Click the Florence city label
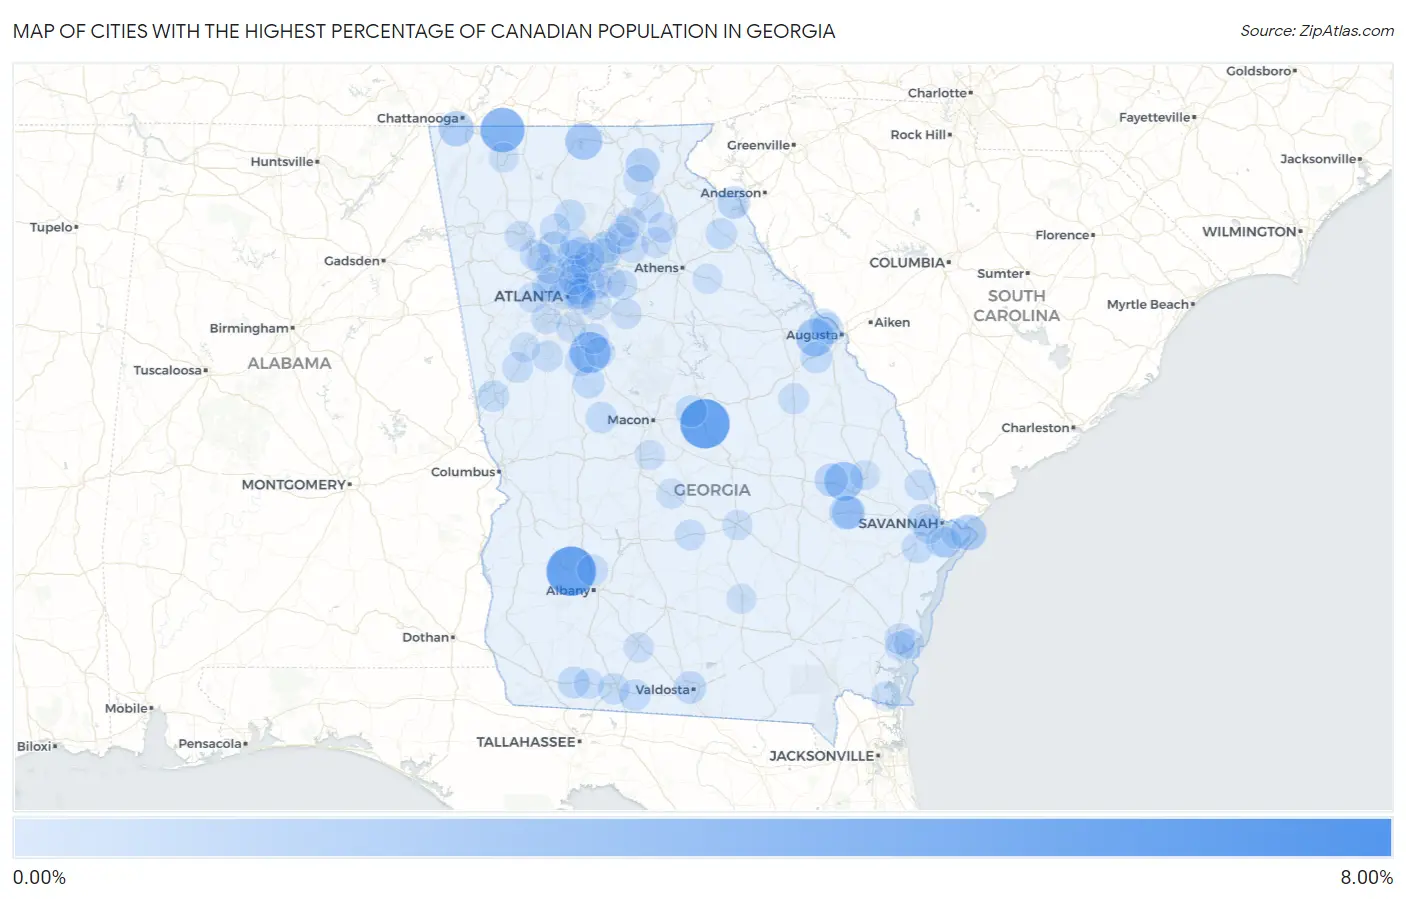1406x899 pixels. [1062, 236]
